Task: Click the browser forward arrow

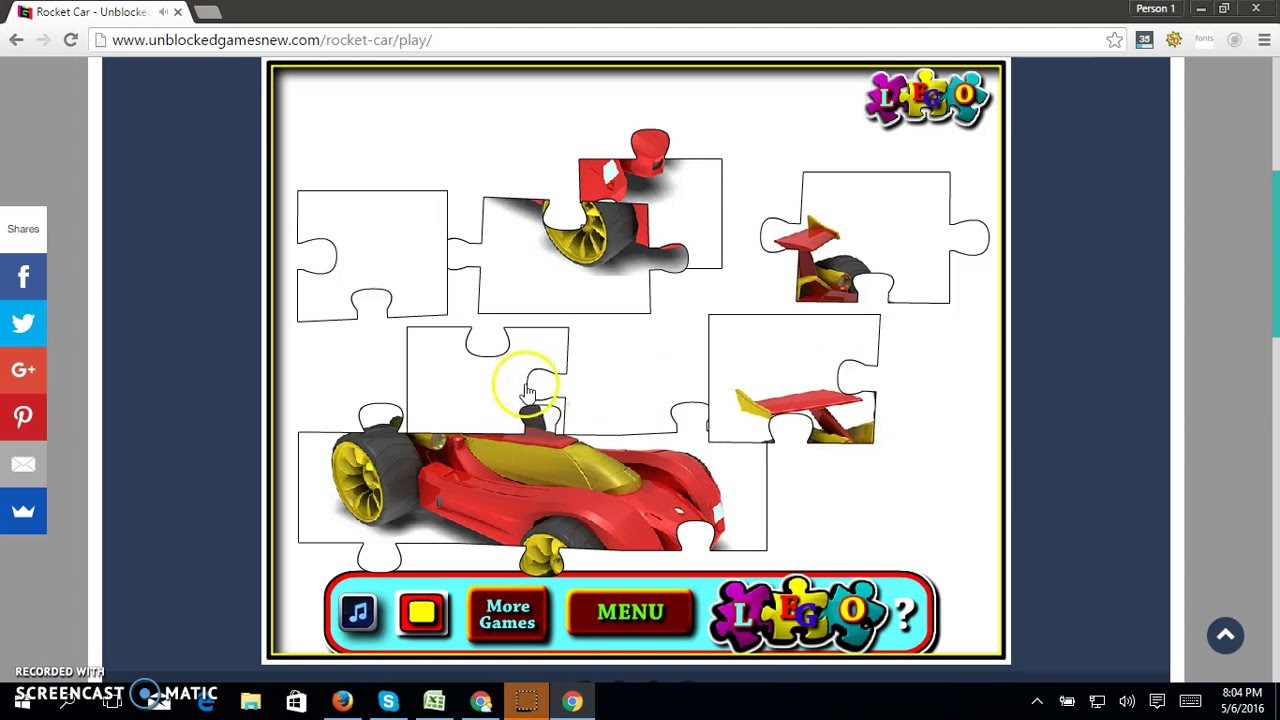Action: pyautogui.click(x=43, y=40)
